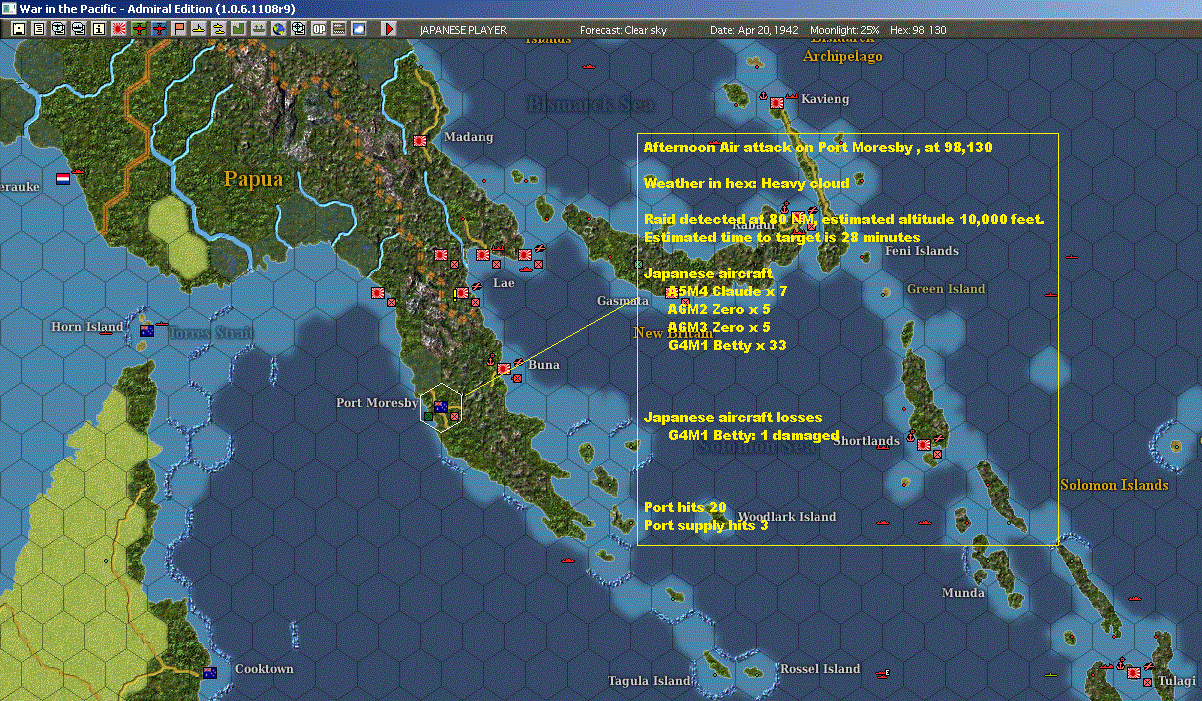Click the 'A5M4 Claude x 7' entry

point(727,291)
